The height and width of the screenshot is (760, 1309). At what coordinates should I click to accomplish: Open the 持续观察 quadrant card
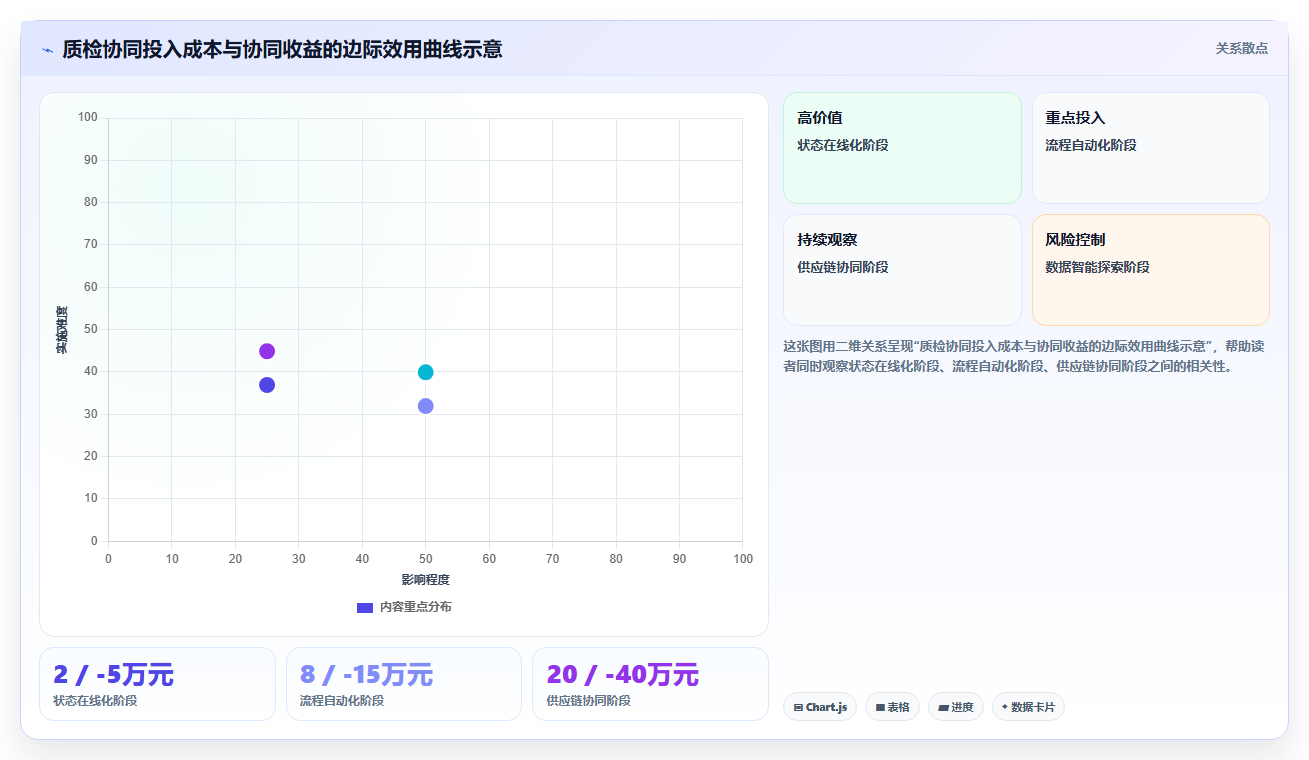(x=902, y=270)
